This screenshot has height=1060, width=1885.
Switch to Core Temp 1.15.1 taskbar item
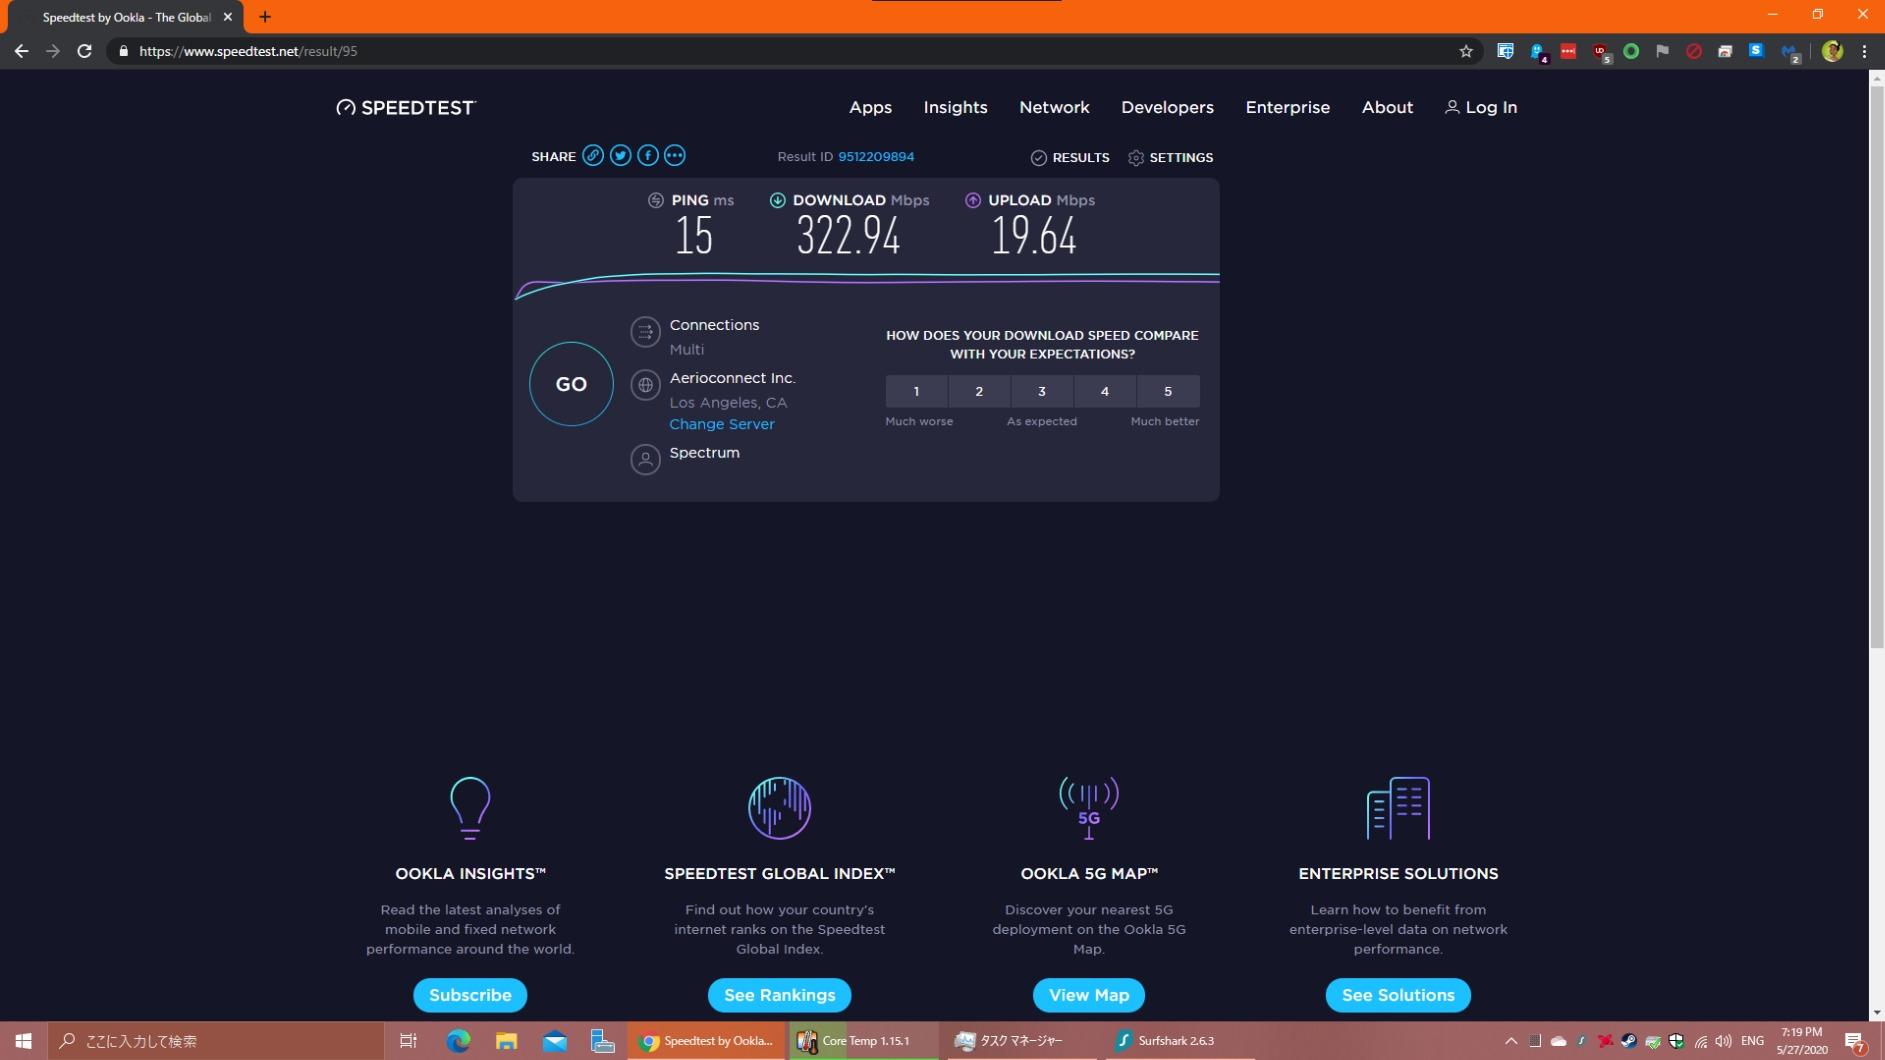863,1041
